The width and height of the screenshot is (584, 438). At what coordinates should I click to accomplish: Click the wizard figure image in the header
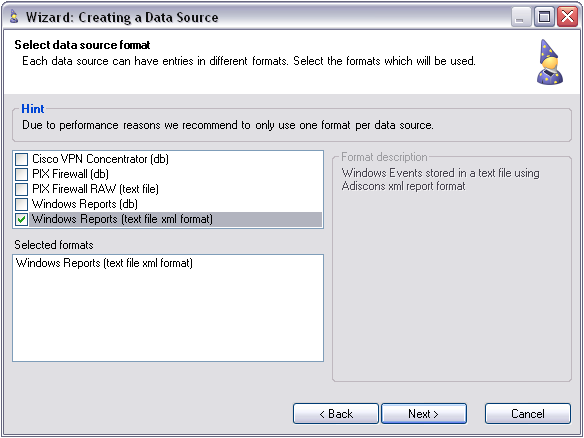click(549, 62)
